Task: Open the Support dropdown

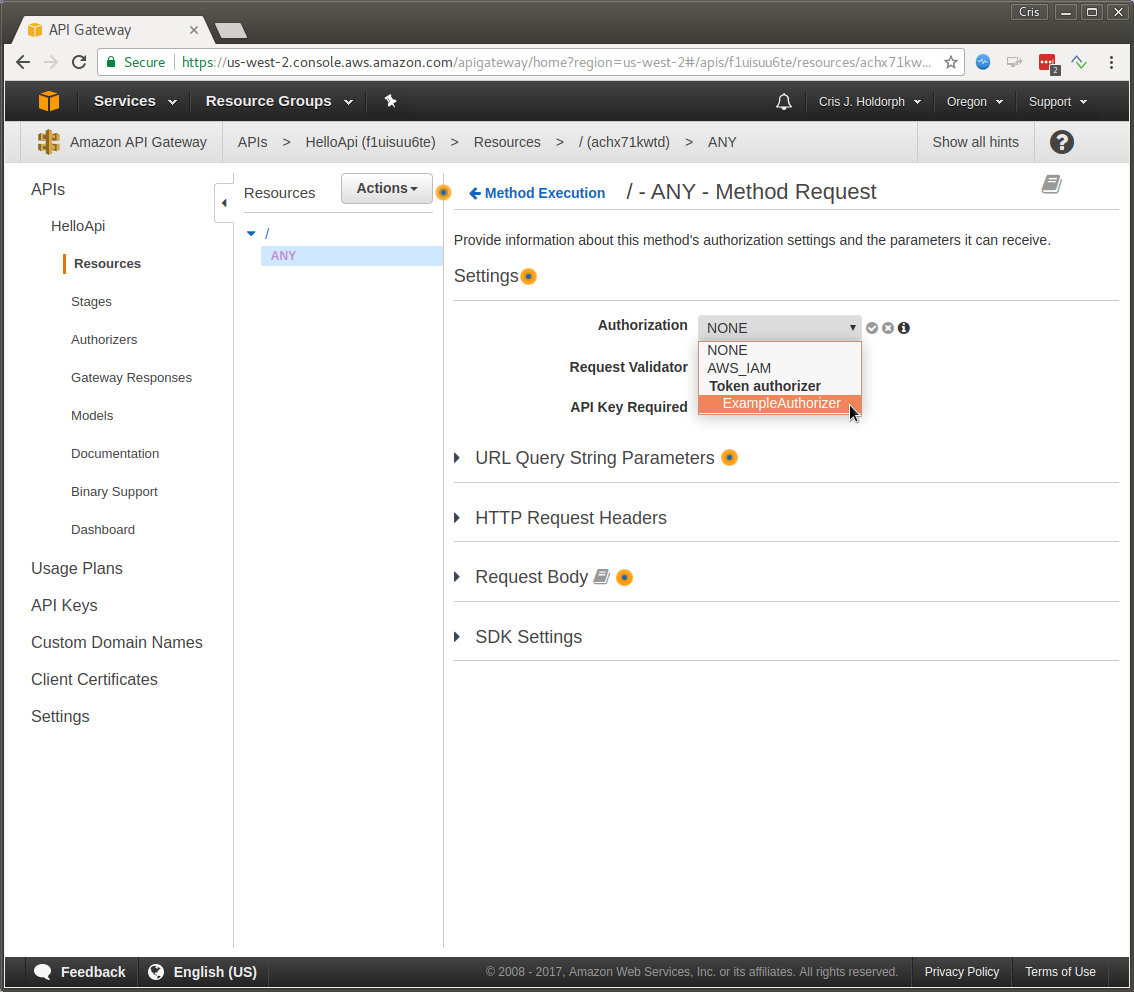Action: pyautogui.click(x=1057, y=102)
